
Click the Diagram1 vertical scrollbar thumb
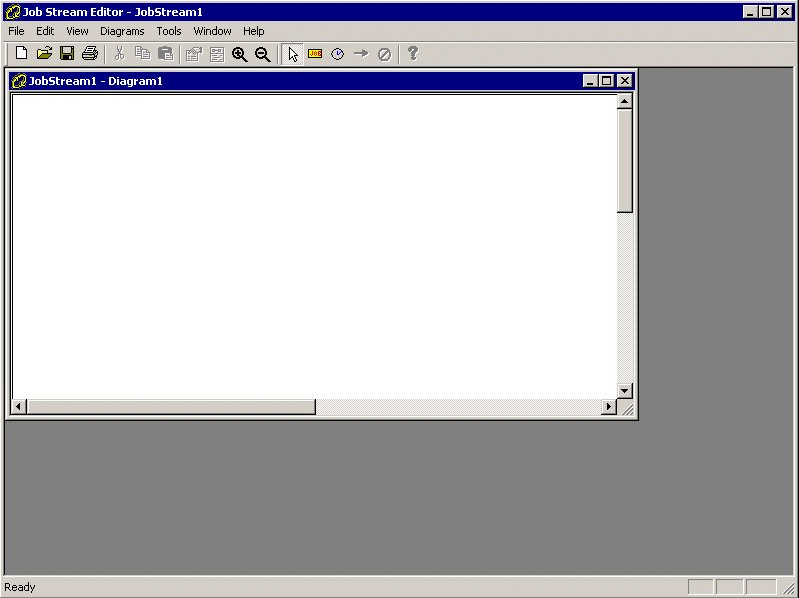click(625, 160)
